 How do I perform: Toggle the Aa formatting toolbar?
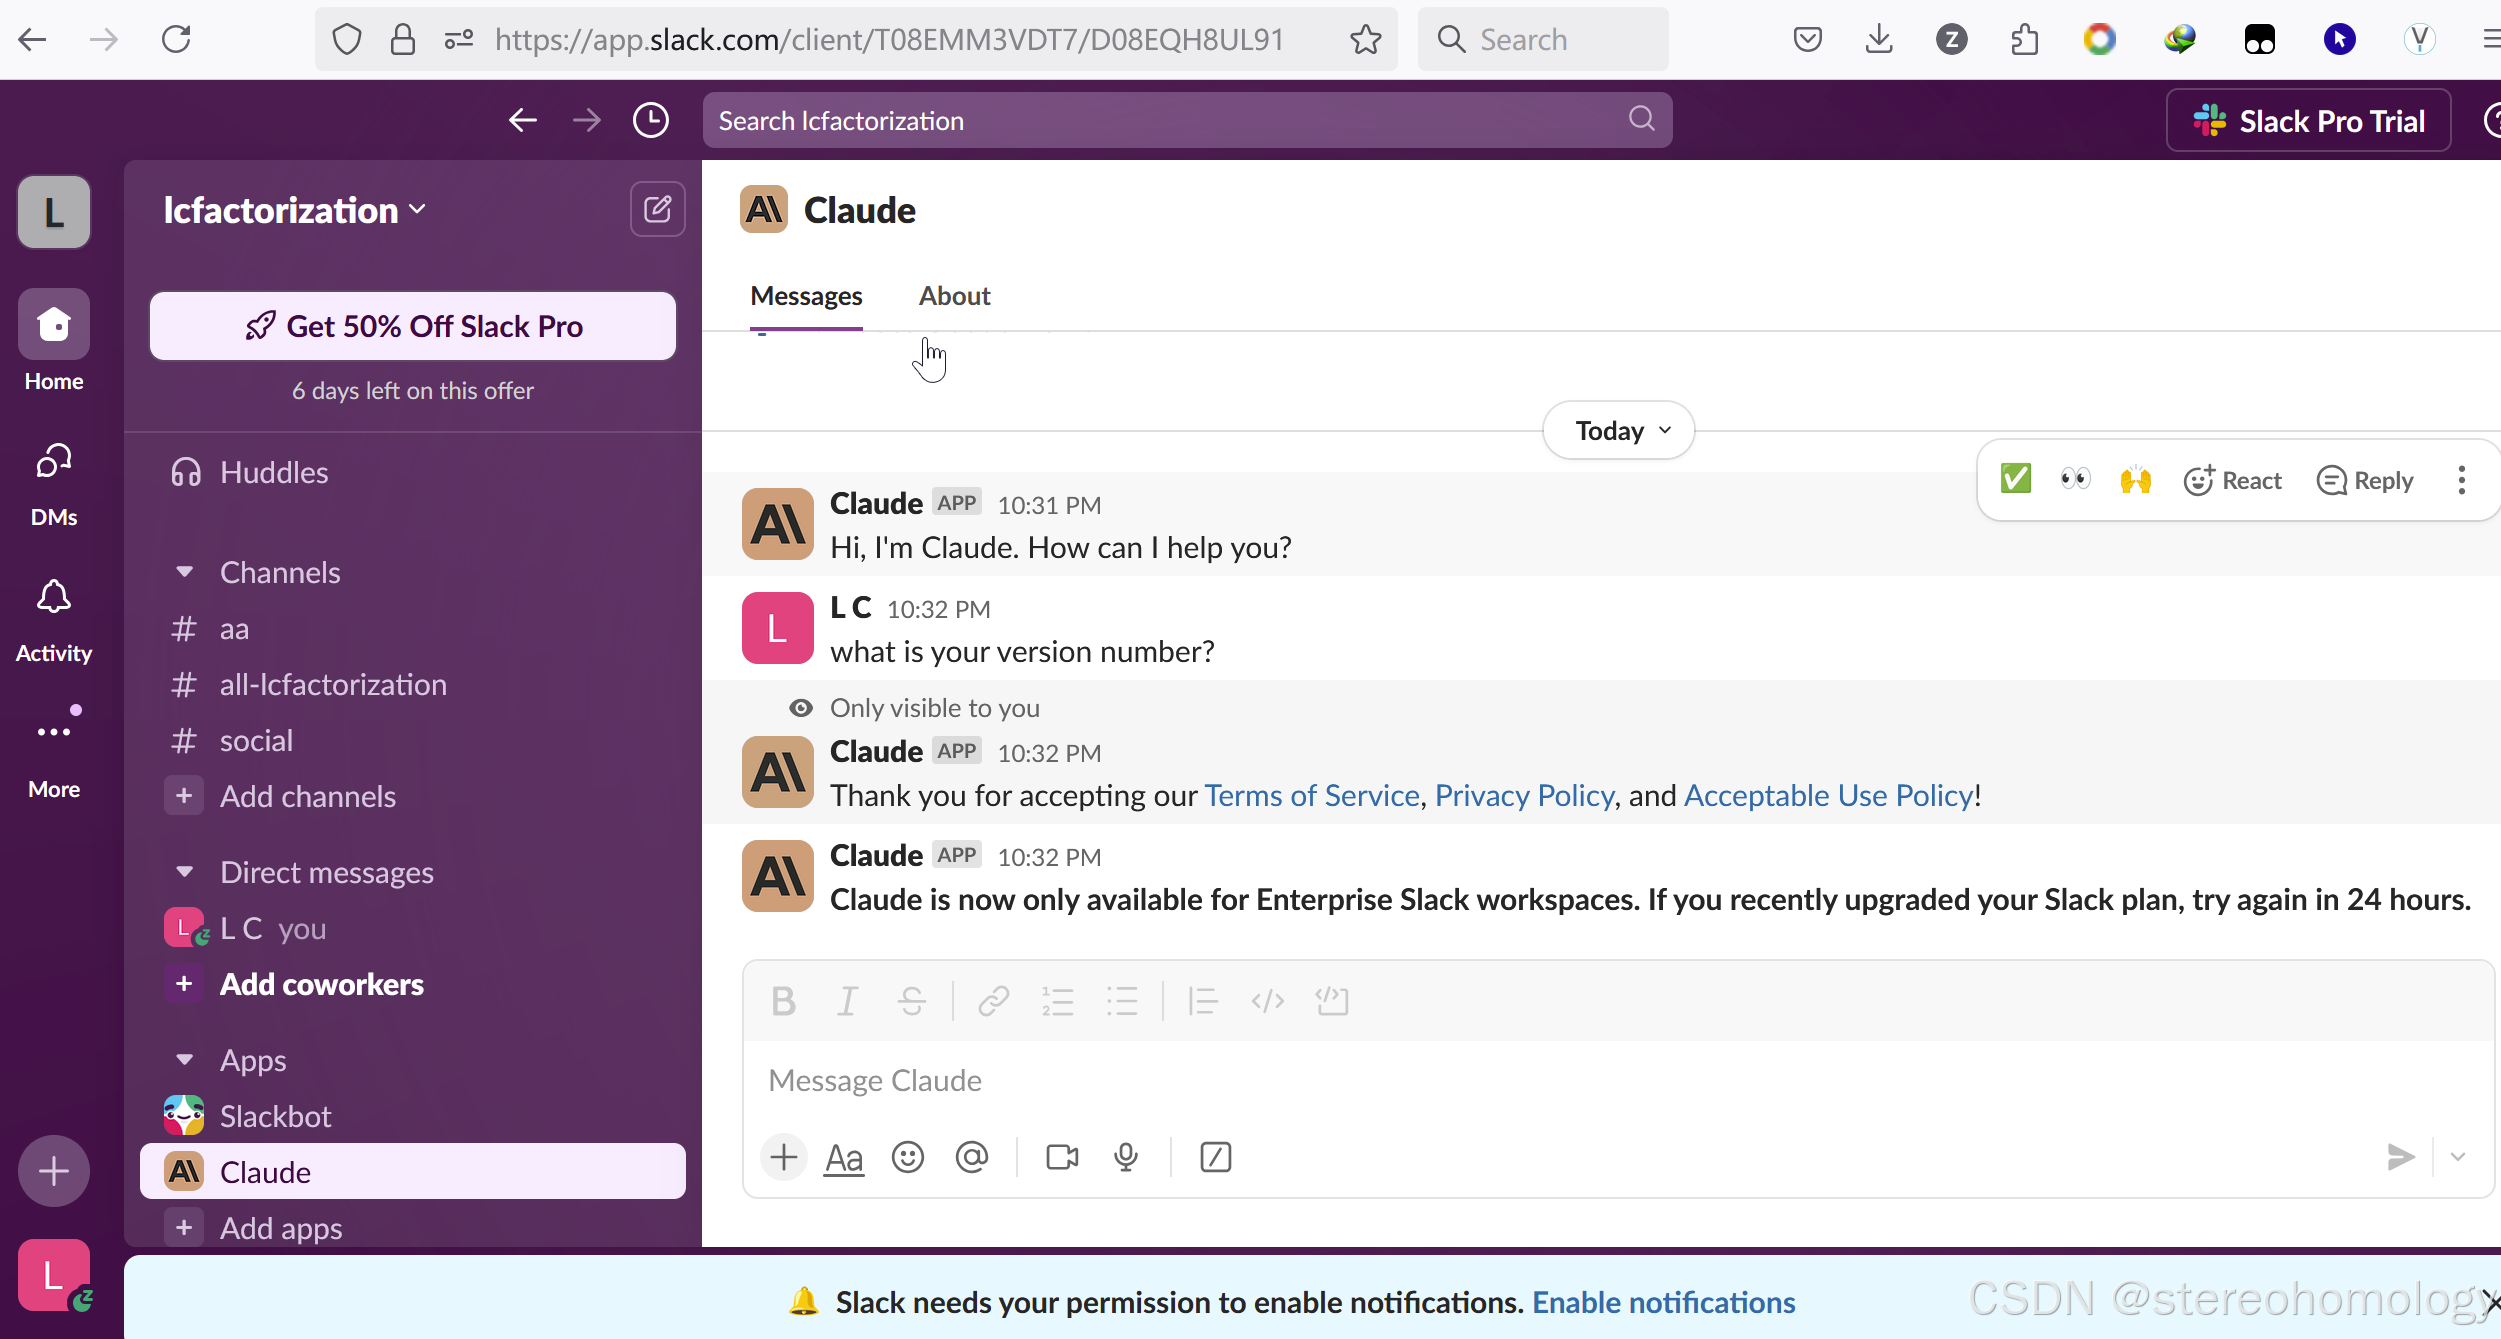(844, 1158)
